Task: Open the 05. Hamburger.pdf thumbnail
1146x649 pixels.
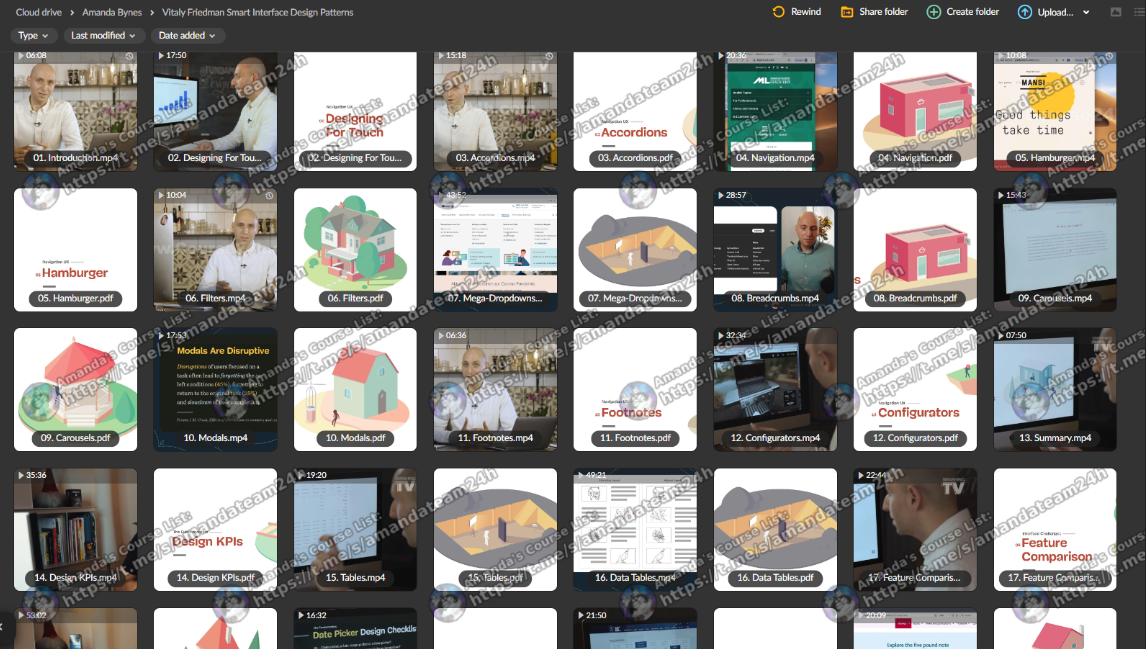Action: [75, 249]
